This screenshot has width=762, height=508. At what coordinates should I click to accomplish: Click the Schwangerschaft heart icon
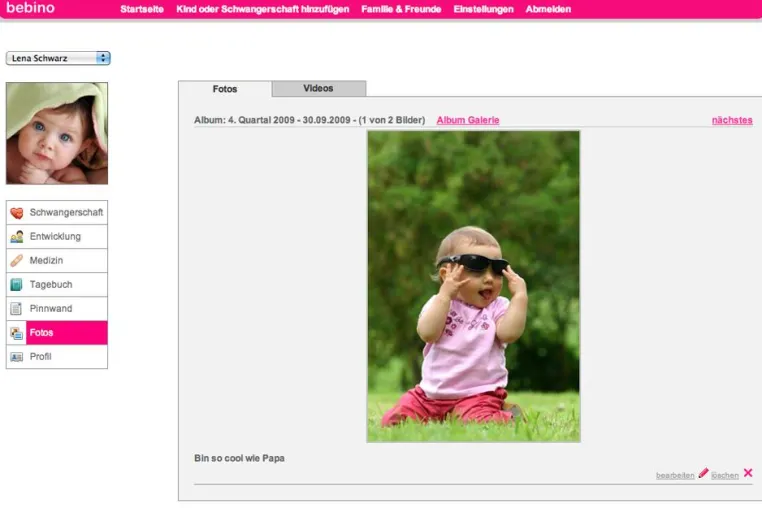click(x=17, y=213)
